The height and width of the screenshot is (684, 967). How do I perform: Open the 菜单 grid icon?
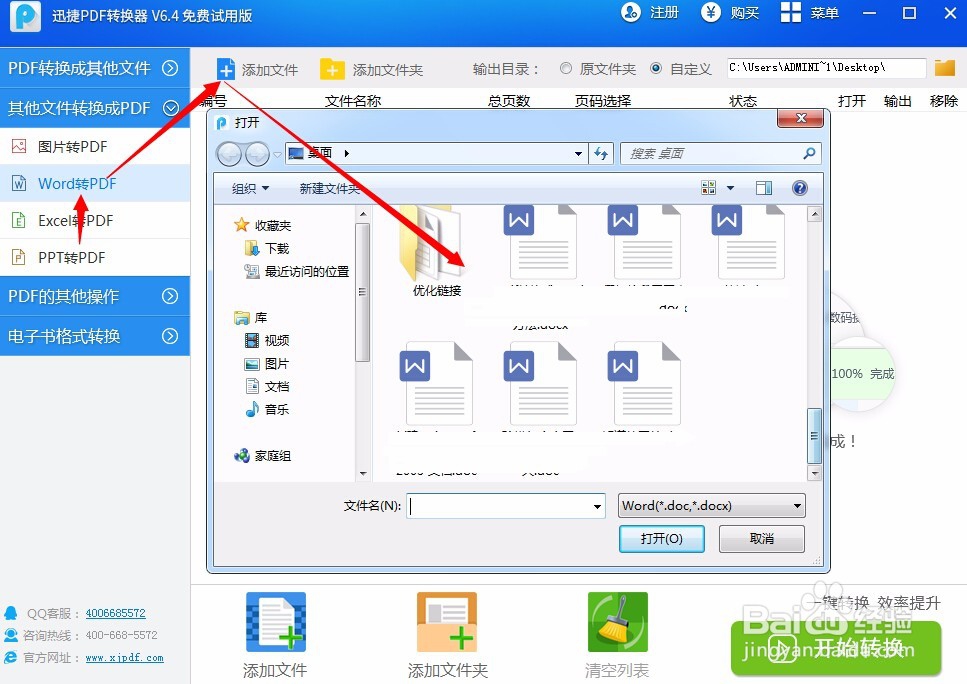click(791, 12)
